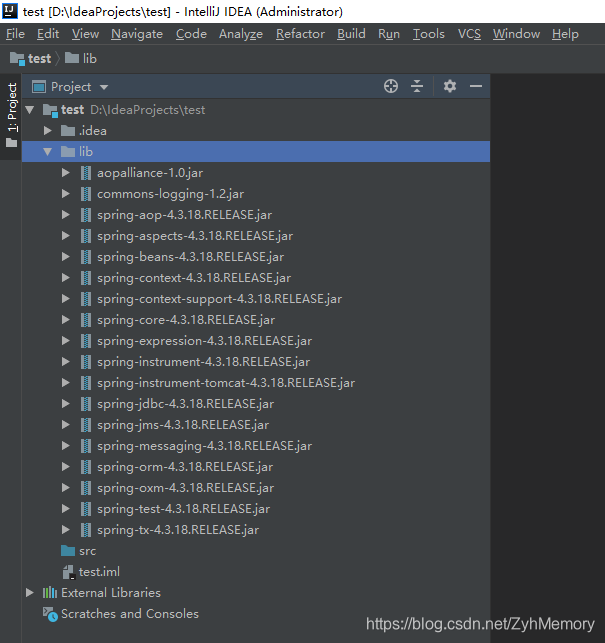Open the Analyze menu
Viewport: 605px width, 643px height.
[241, 34]
